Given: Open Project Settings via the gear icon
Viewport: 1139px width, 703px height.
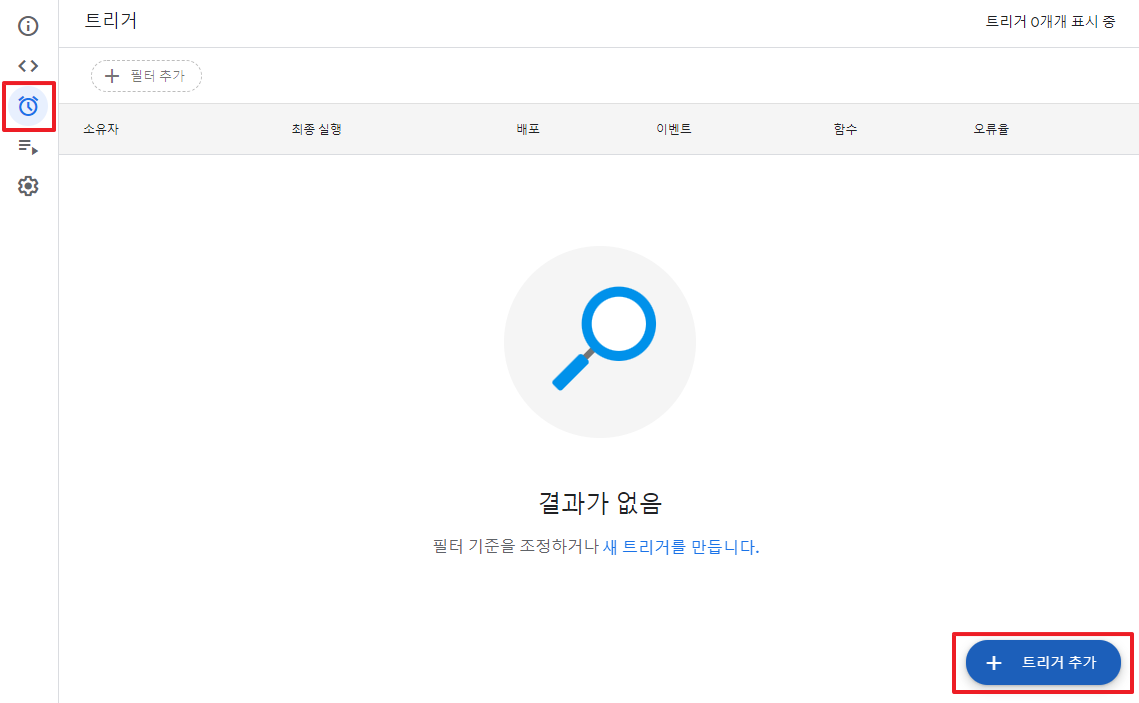Looking at the screenshot, I should 27,186.
